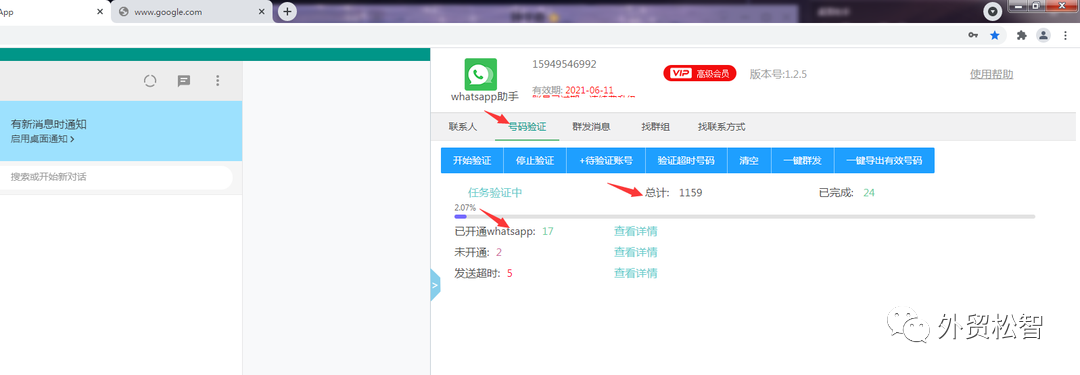This screenshot has width=1080, height=375.
Task: Open the extensions puzzle icon
Action: click(1021, 35)
